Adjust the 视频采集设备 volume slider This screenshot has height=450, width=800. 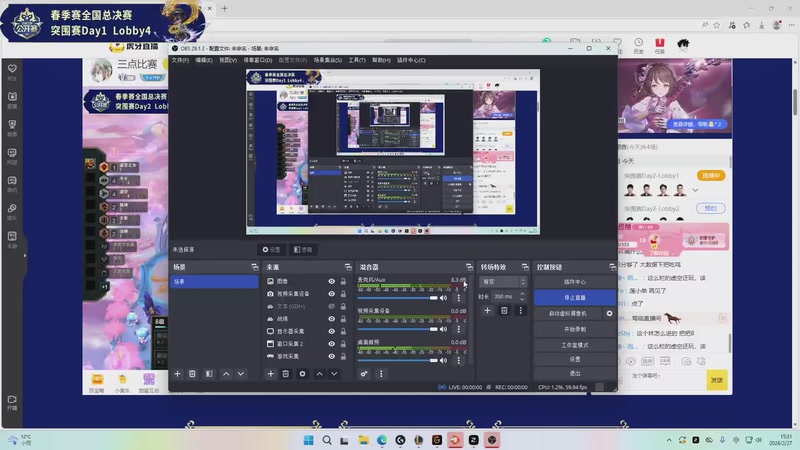pos(397,329)
